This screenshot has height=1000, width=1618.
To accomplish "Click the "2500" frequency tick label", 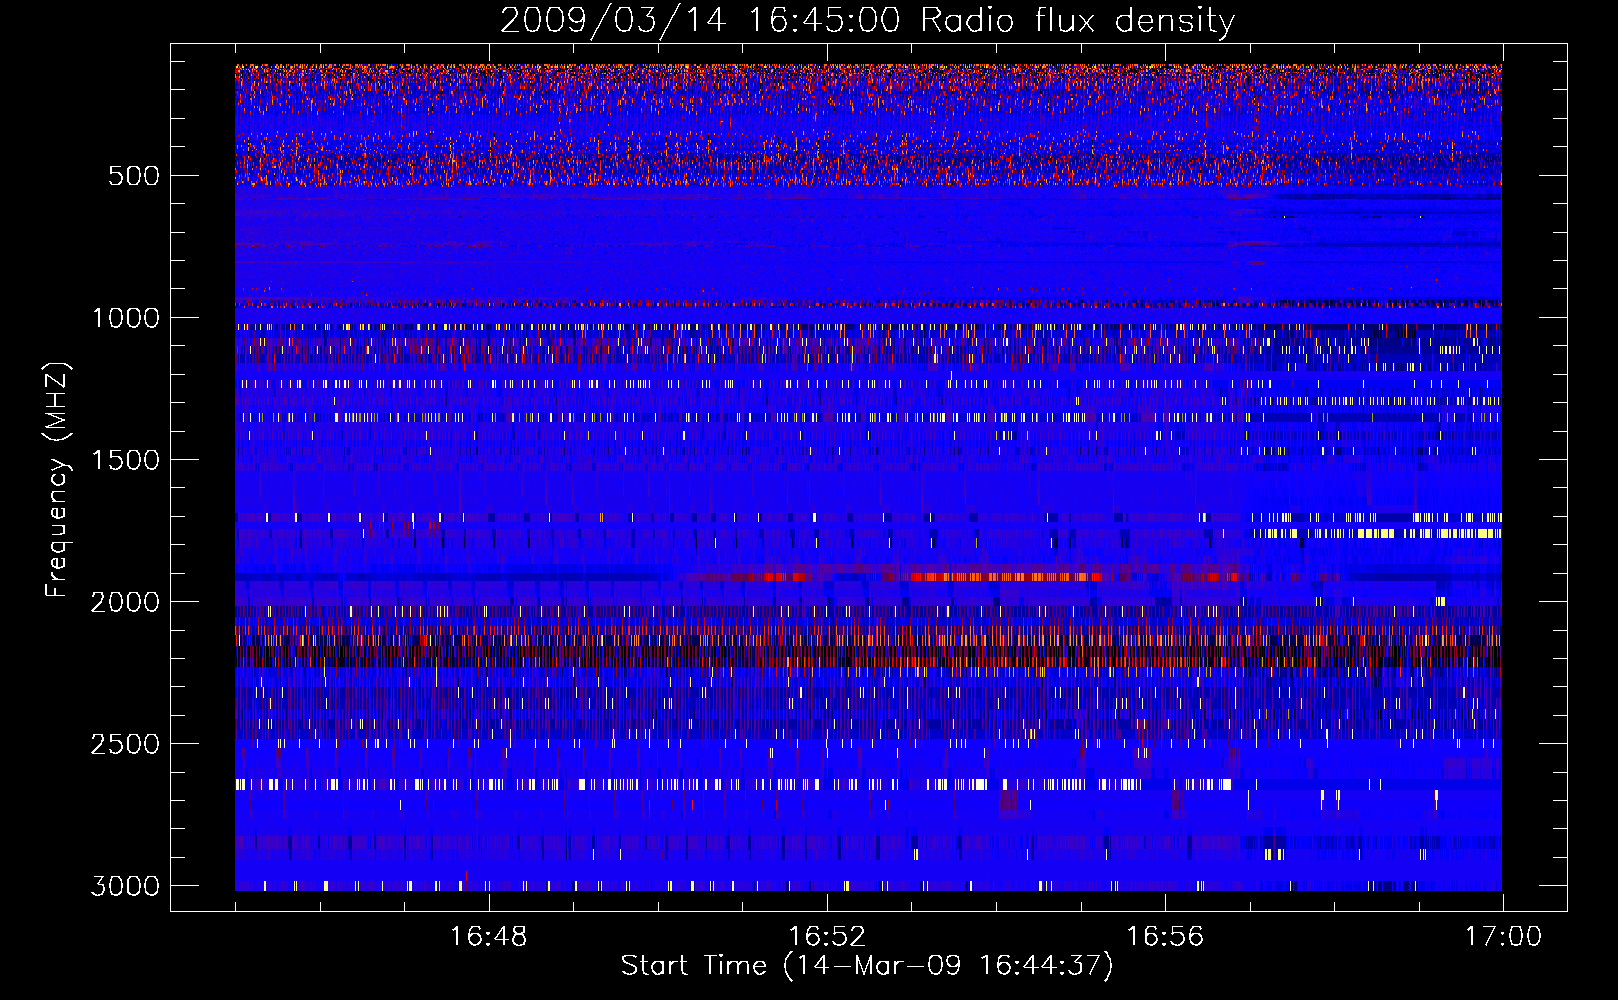I will [x=126, y=744].
